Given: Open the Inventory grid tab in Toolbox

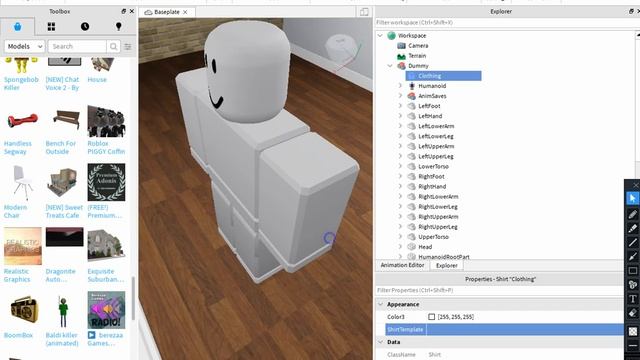Looking at the screenshot, I should (51, 27).
